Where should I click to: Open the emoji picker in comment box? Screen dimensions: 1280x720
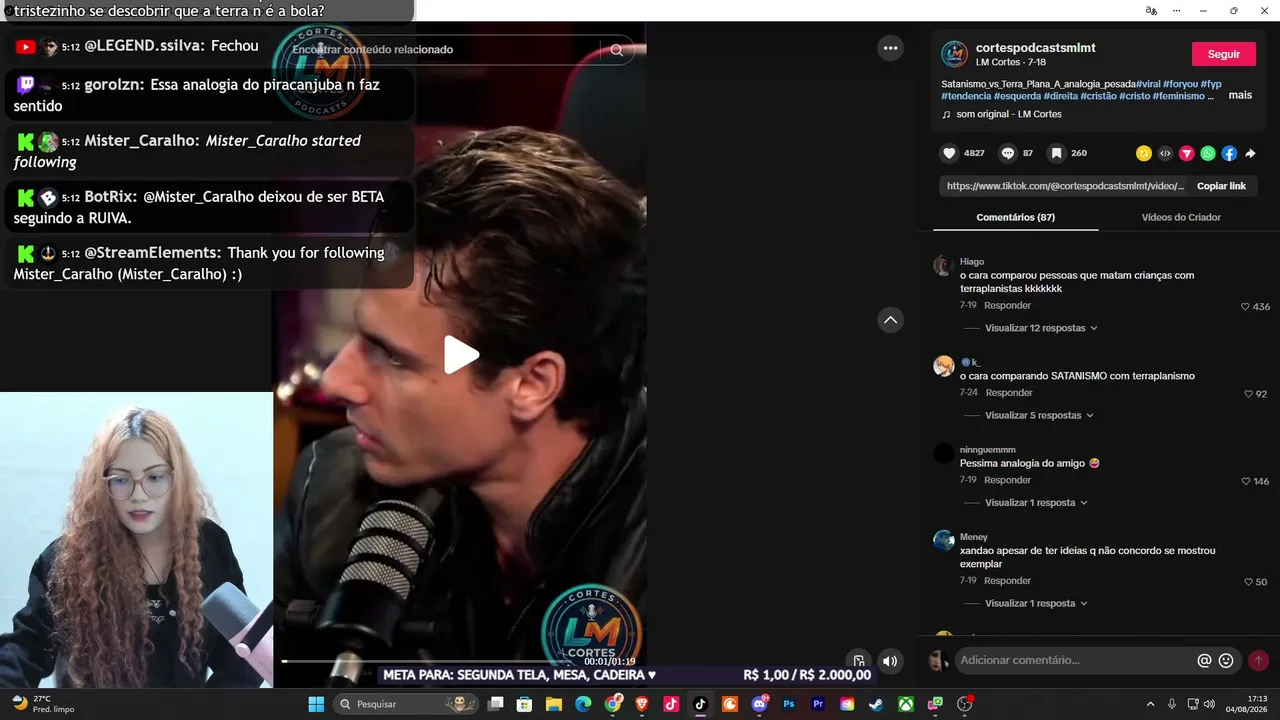(1226, 661)
